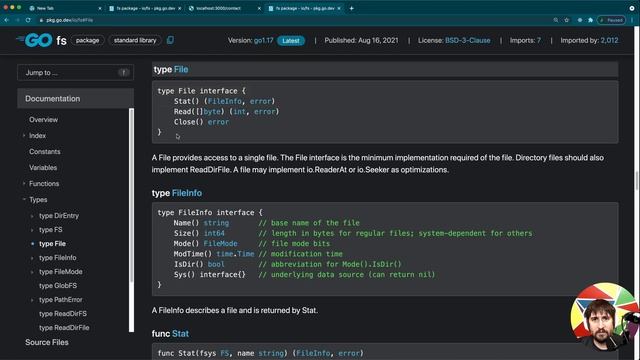Close the localhost:3000/contact tab

tap(259, 8)
